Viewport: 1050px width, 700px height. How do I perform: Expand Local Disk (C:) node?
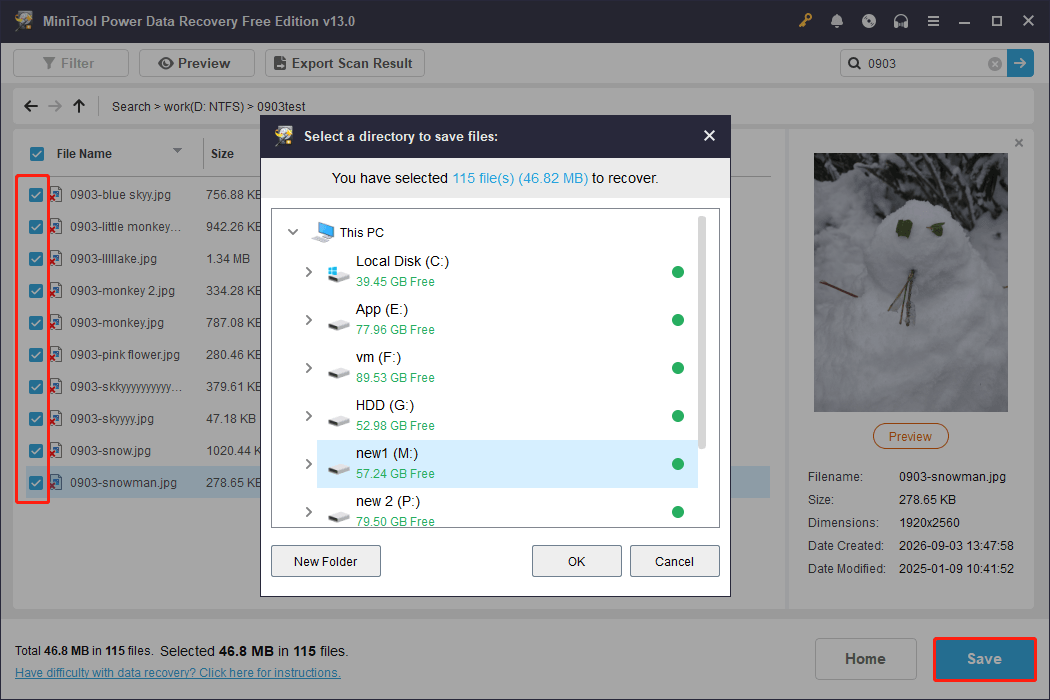[309, 272]
